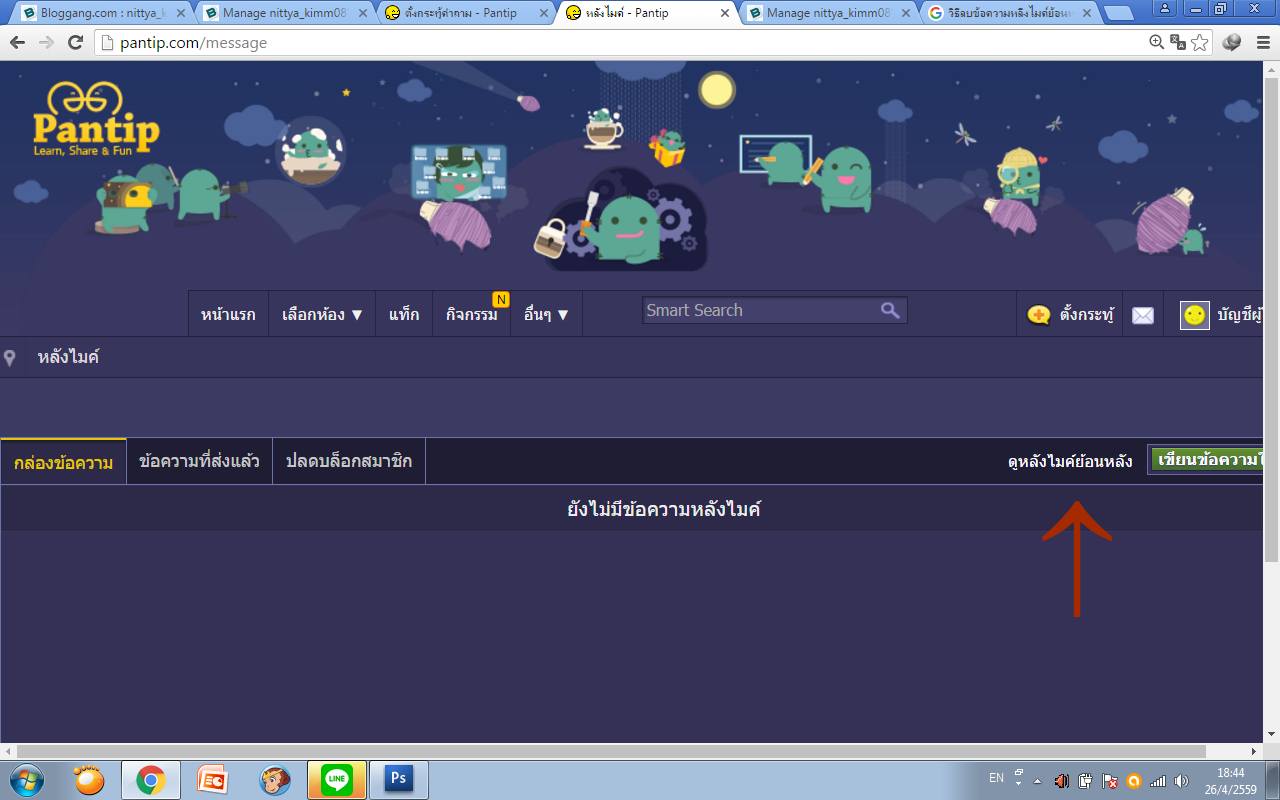
Task: Open the red presentation app on taskbar
Action: (x=213, y=780)
